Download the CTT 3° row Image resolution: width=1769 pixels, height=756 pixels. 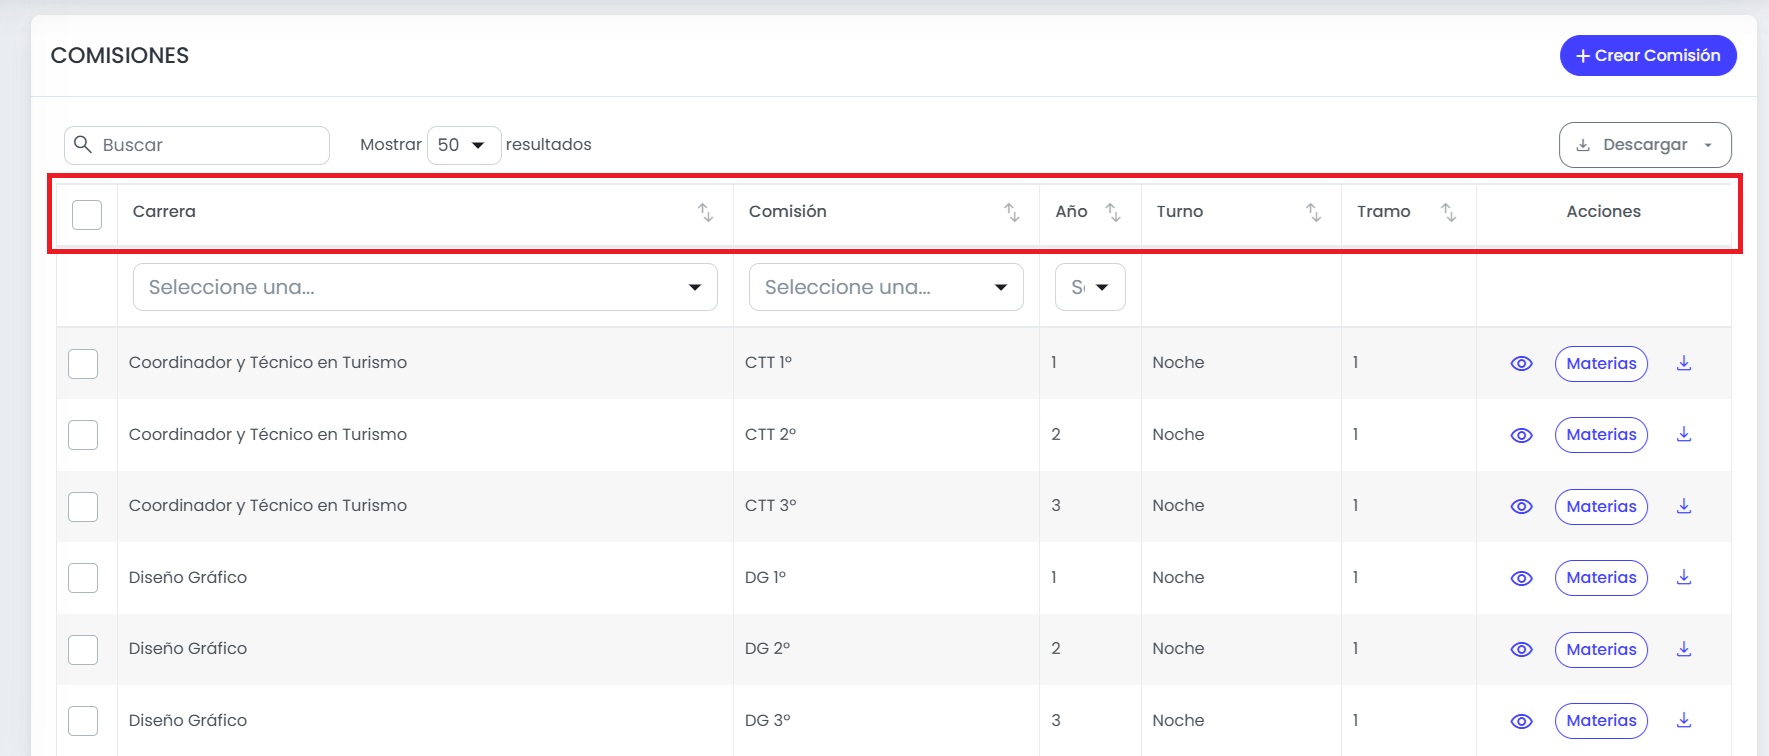tap(1684, 506)
